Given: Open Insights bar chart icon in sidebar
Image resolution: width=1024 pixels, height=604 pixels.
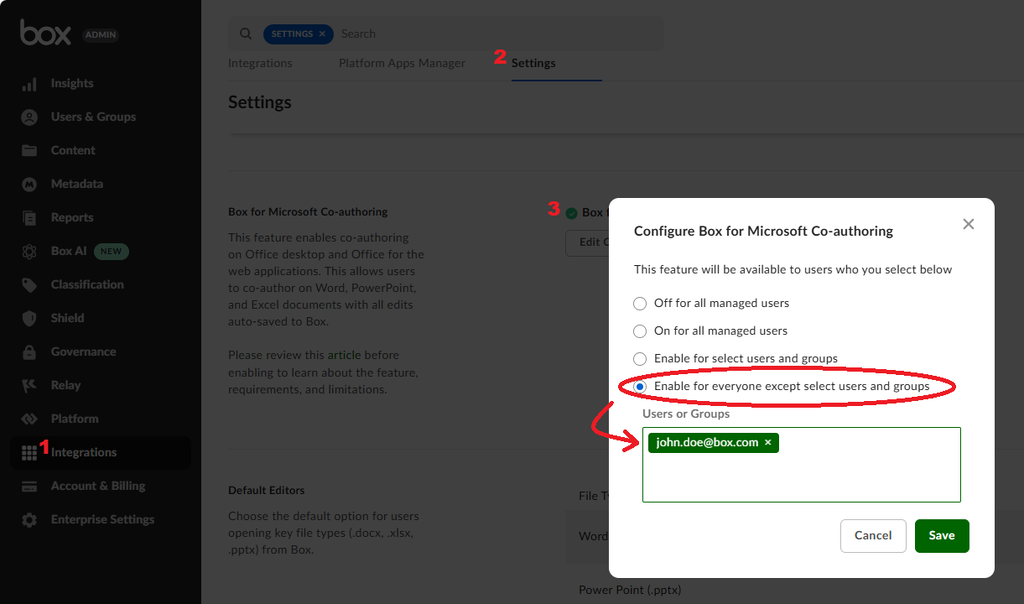Looking at the screenshot, I should pyautogui.click(x=30, y=84).
